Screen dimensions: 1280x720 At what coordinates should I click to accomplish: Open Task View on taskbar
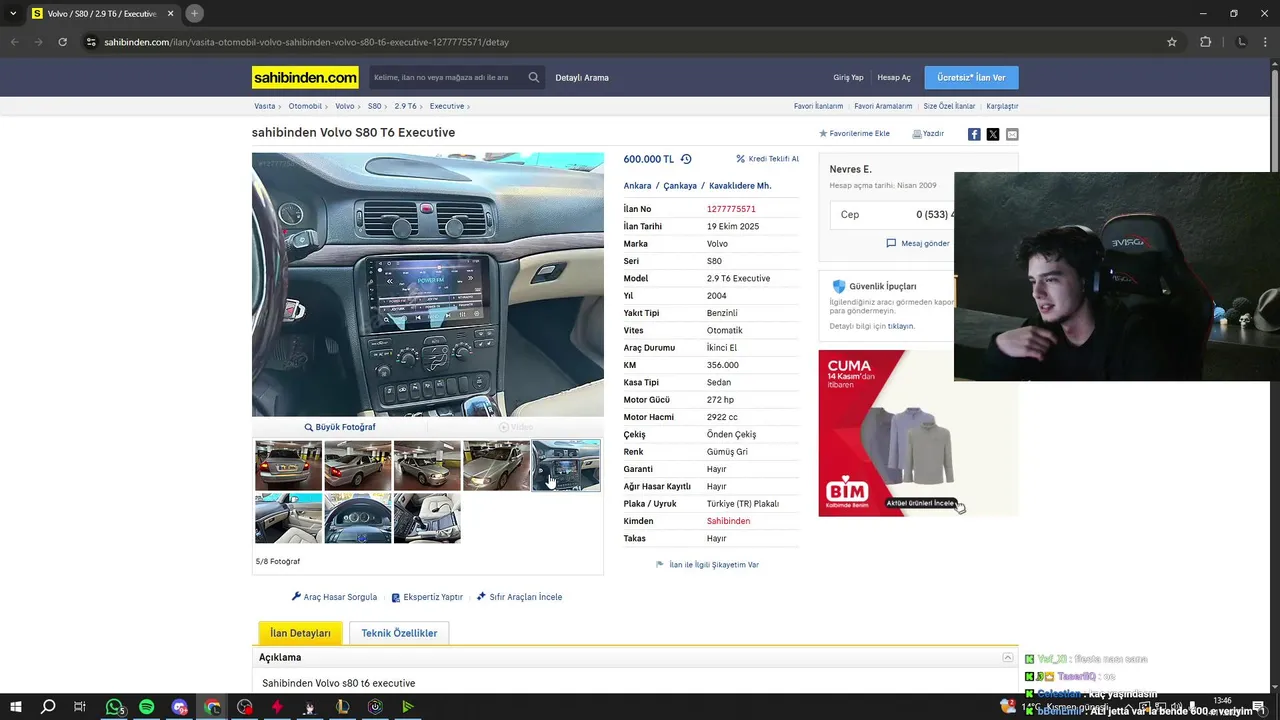80,707
